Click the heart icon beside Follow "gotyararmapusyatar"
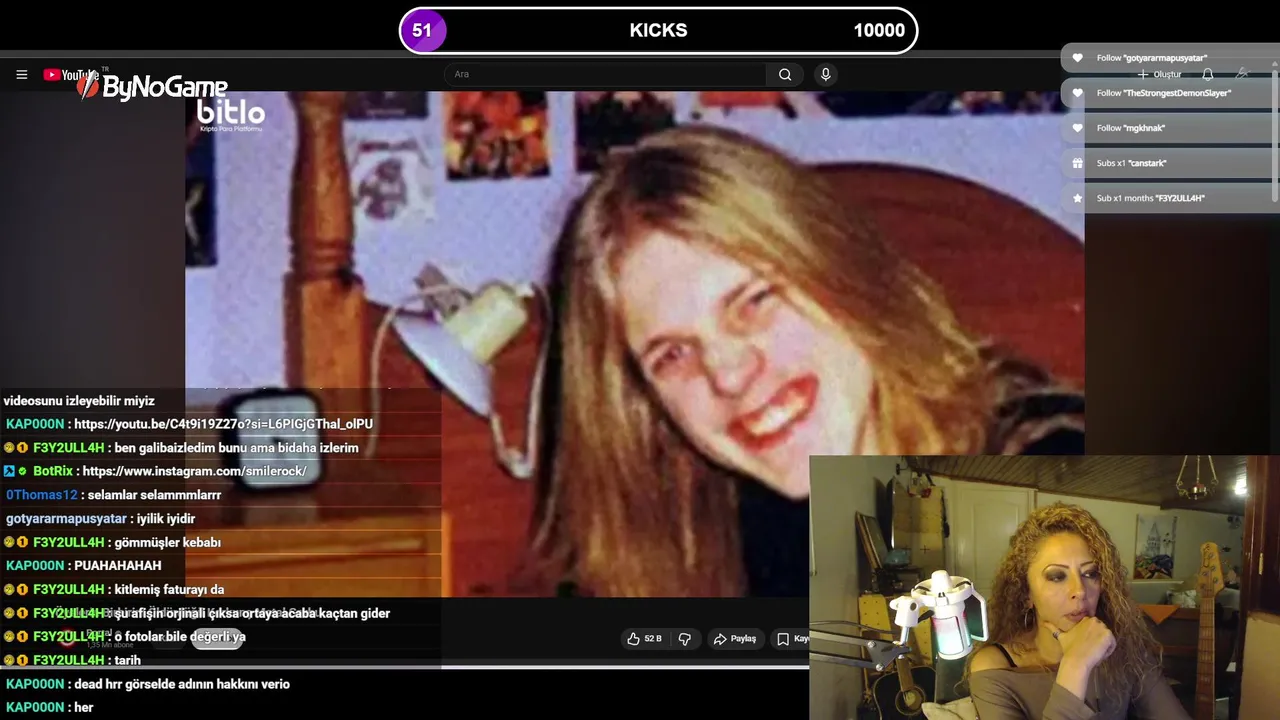This screenshot has width=1280, height=720. (1077, 58)
